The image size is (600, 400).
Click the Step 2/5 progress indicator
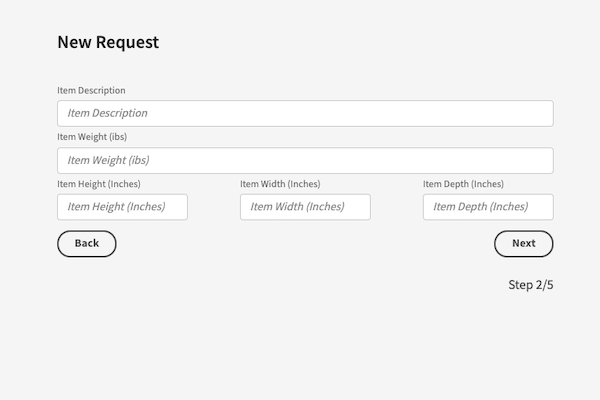(x=531, y=285)
